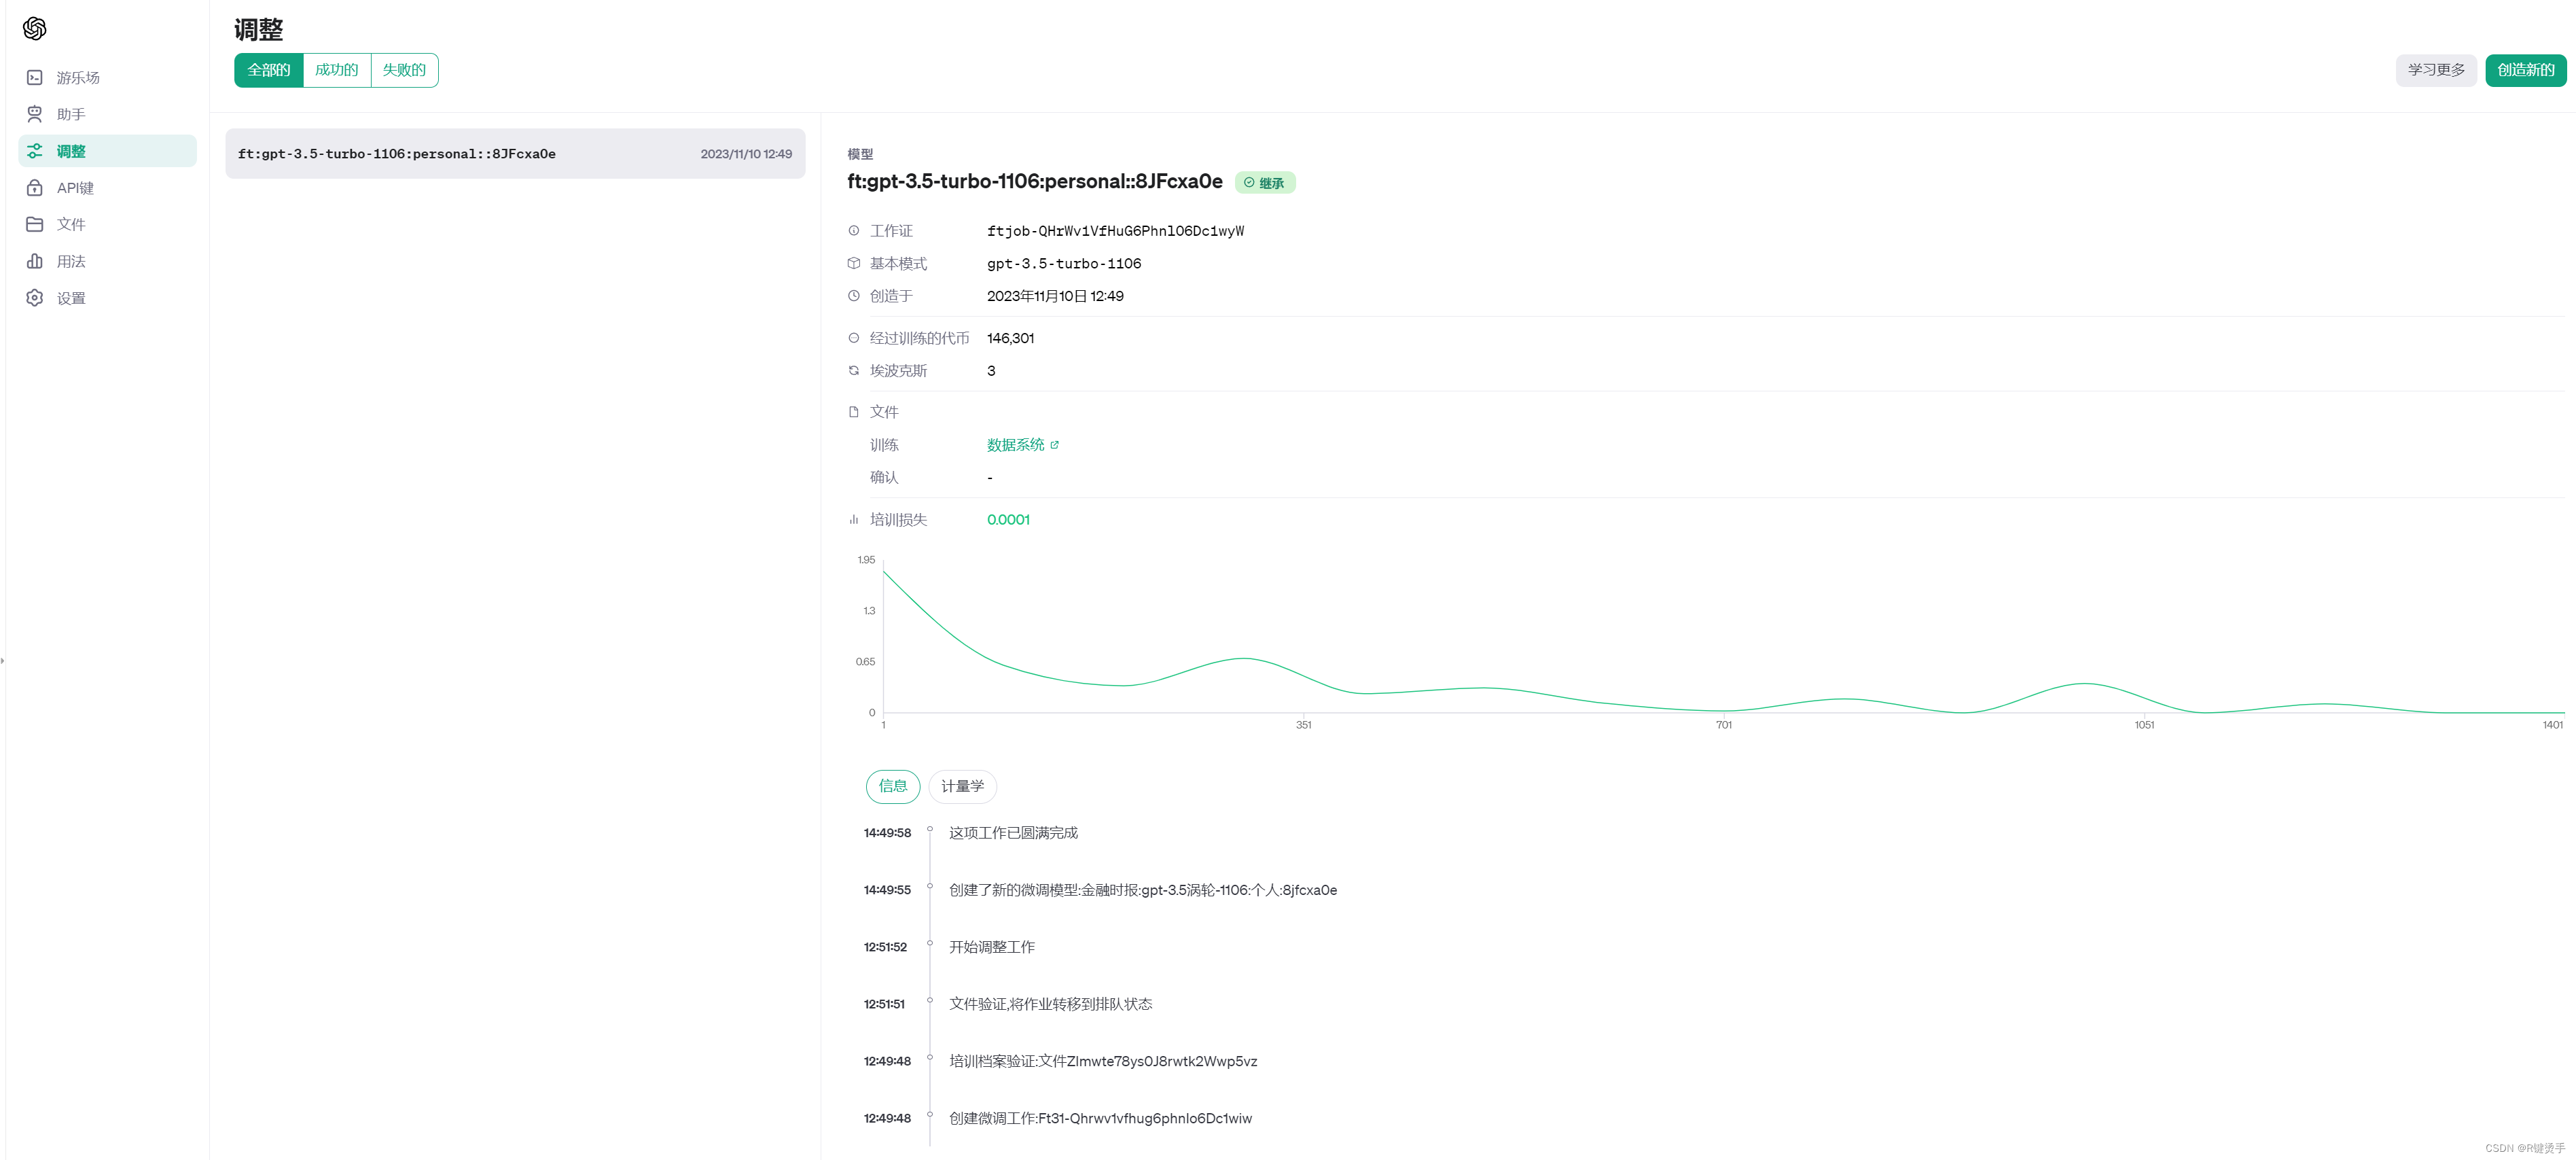Click y-axis label 1.95 on chart
The width and height of the screenshot is (2576, 1160).
pyautogui.click(x=866, y=560)
